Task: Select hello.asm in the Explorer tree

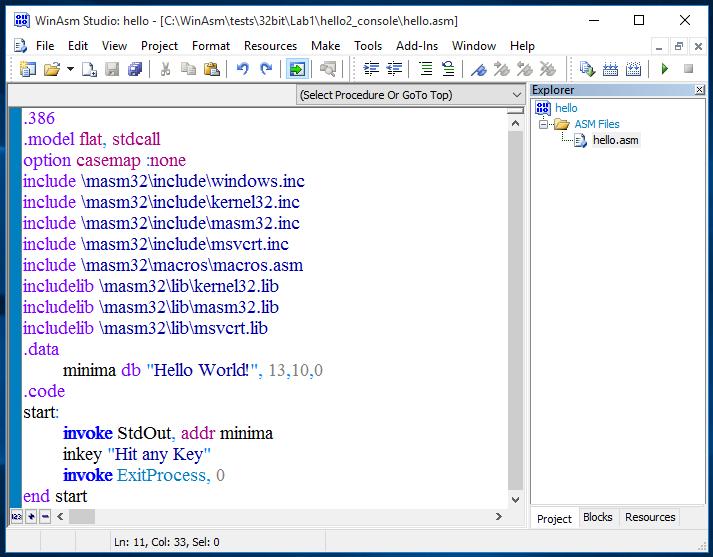Action: pyautogui.click(x=616, y=140)
